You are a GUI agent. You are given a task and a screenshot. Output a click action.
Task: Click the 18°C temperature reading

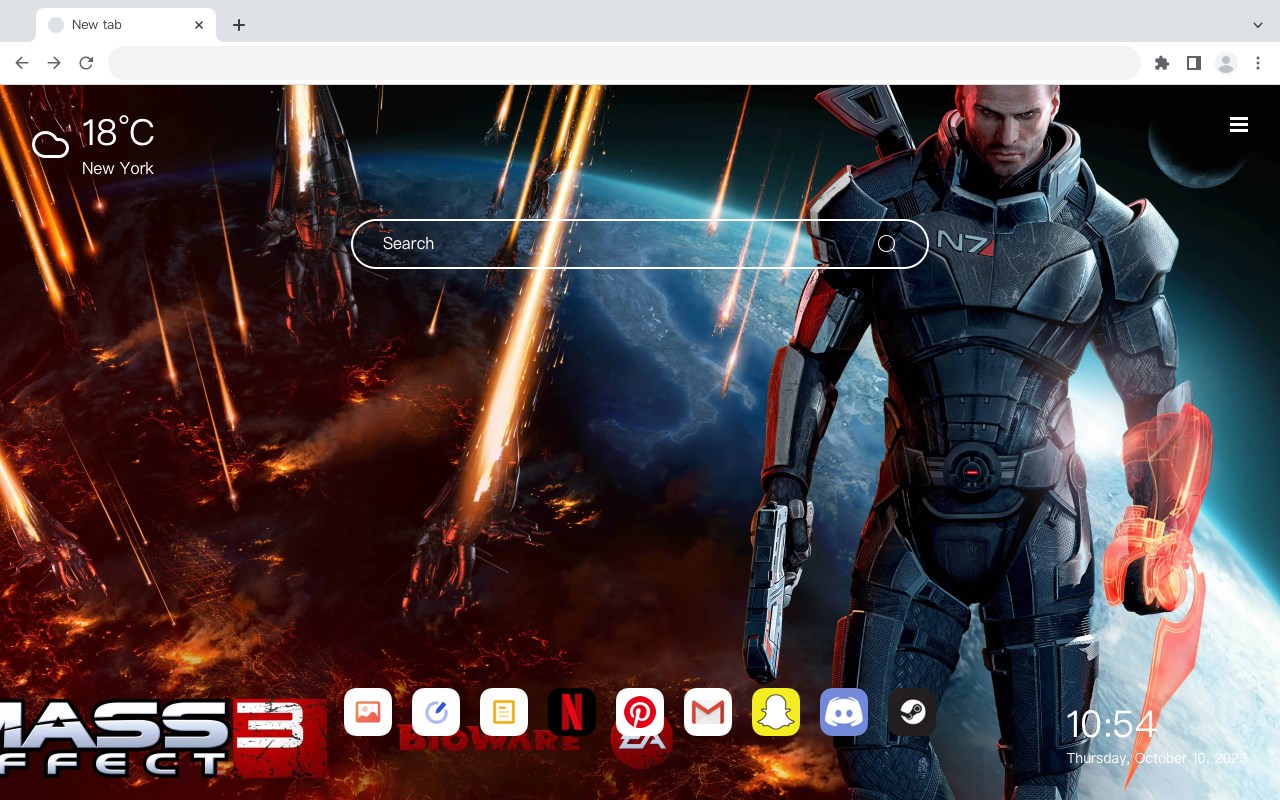coord(118,132)
